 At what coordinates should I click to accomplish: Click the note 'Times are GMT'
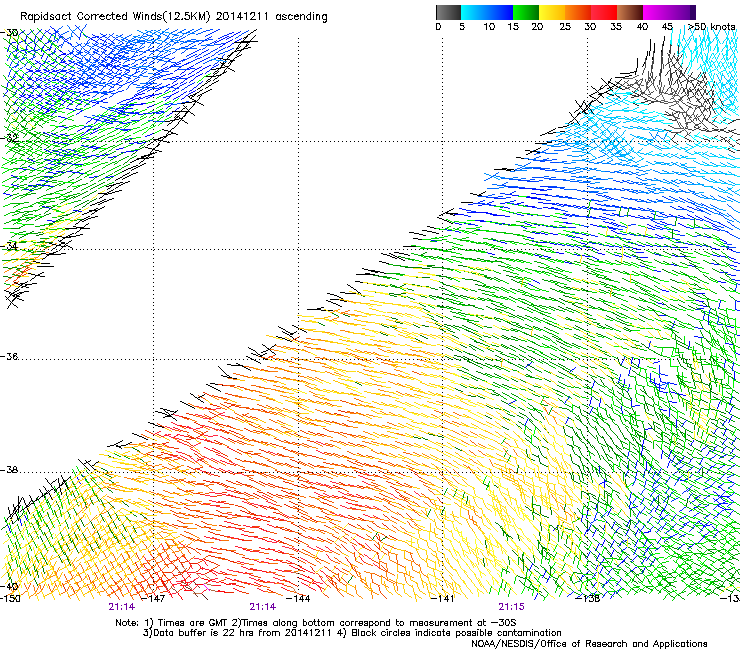coord(193,623)
